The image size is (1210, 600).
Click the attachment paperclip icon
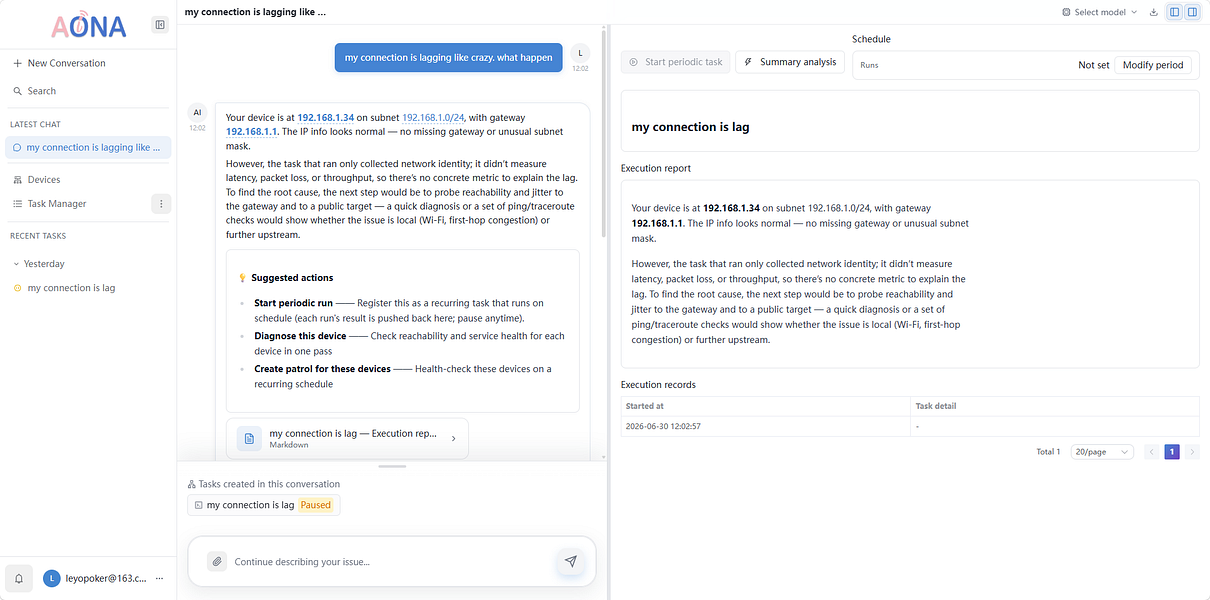pos(217,562)
